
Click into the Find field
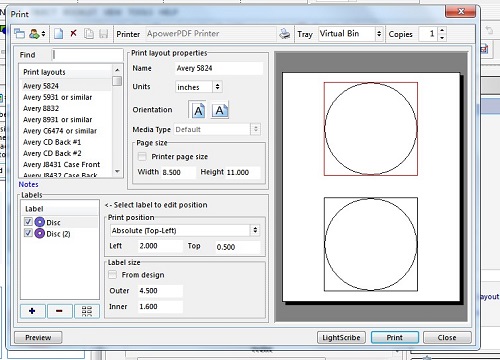point(87,55)
